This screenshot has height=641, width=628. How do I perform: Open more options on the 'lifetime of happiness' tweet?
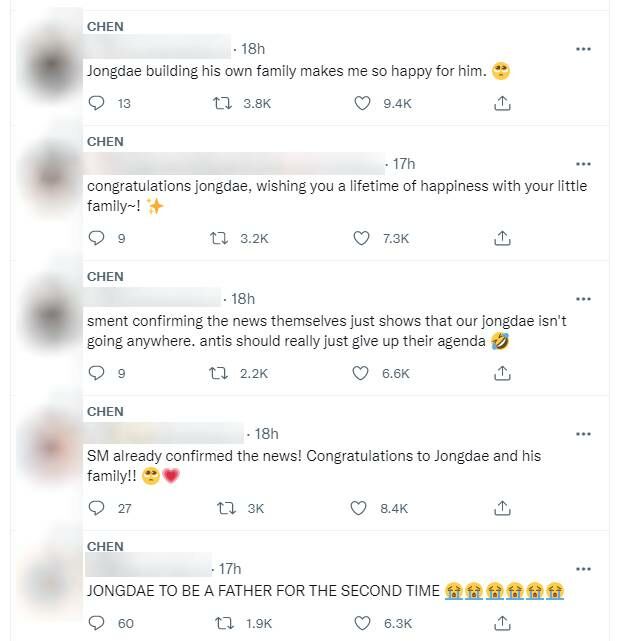pos(584,164)
